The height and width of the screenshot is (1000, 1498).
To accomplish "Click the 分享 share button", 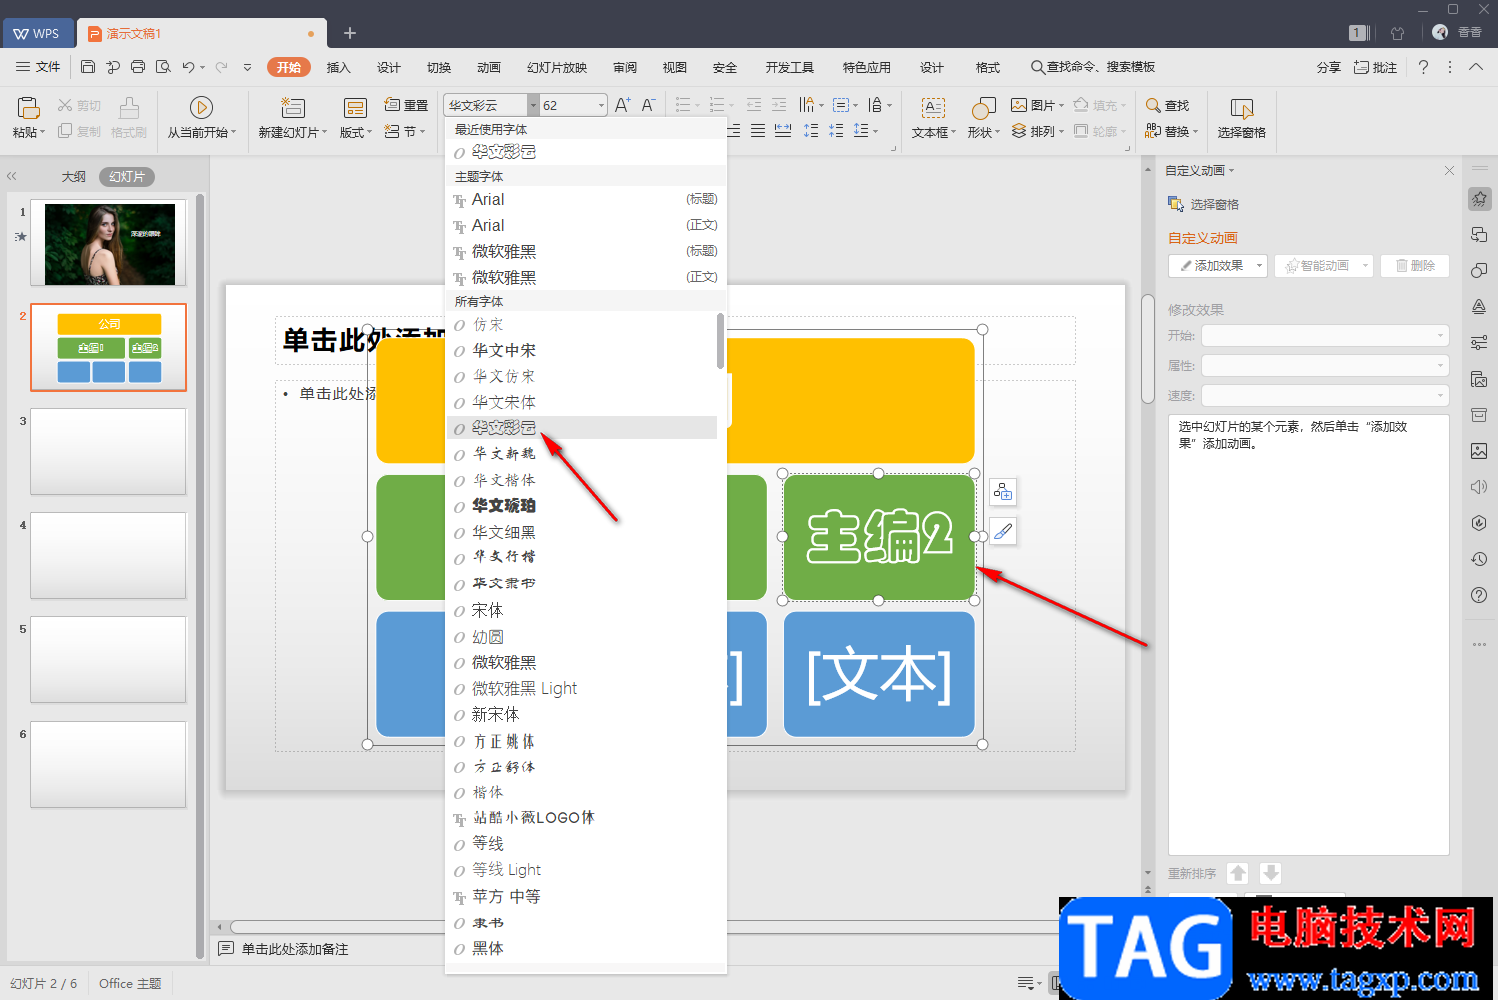I will (1328, 67).
